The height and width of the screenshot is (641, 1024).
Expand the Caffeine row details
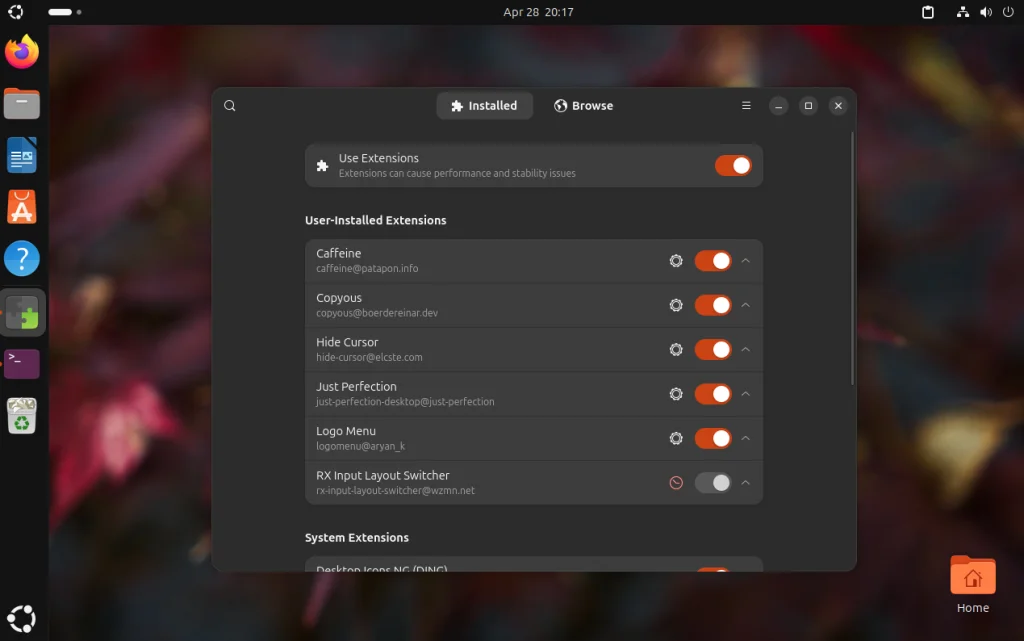click(745, 261)
